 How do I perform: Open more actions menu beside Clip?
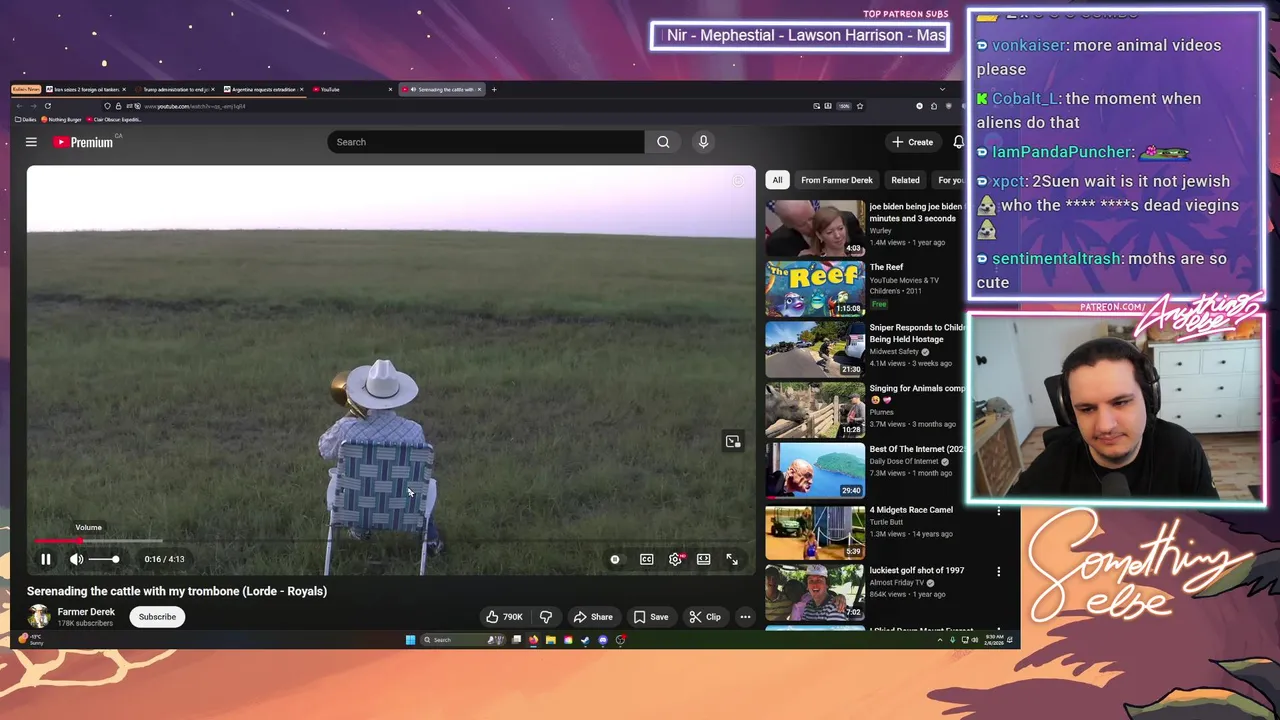(745, 617)
